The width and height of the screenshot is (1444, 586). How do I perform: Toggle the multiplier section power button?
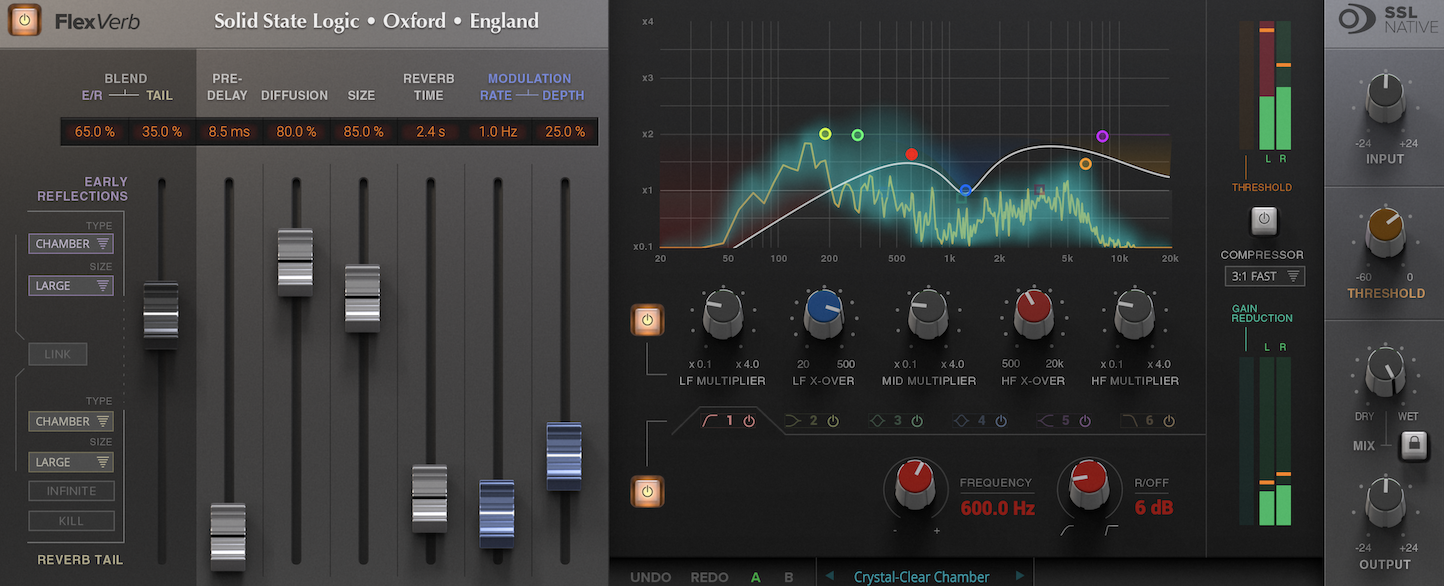(646, 319)
